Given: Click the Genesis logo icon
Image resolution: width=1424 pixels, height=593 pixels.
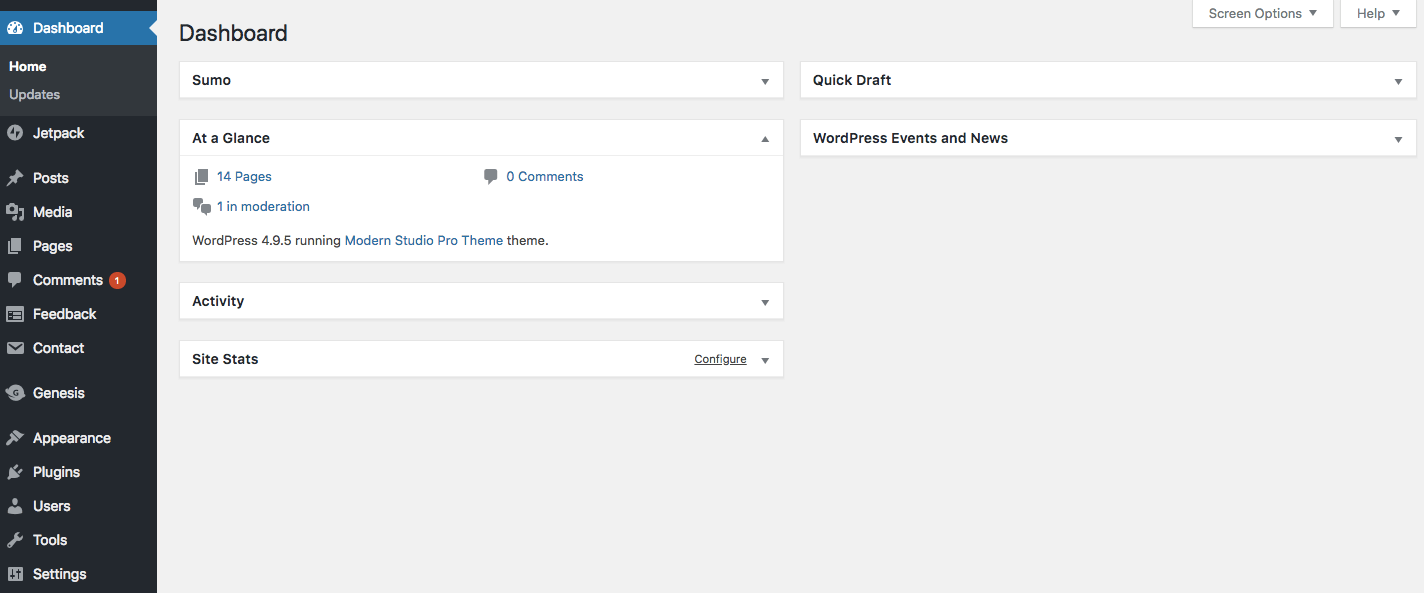Looking at the screenshot, I should [x=15, y=393].
